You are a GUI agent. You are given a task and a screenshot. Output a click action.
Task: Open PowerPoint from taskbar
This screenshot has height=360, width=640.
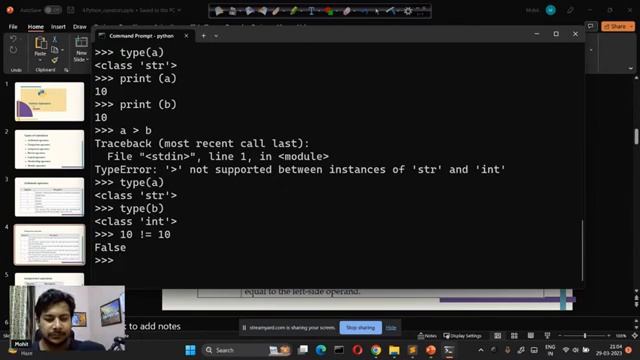[431, 350]
